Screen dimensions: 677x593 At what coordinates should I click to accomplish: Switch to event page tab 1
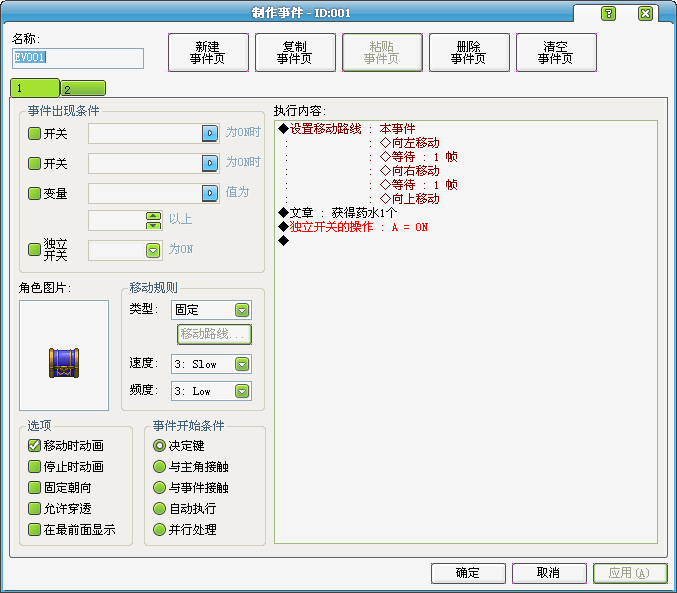point(35,88)
